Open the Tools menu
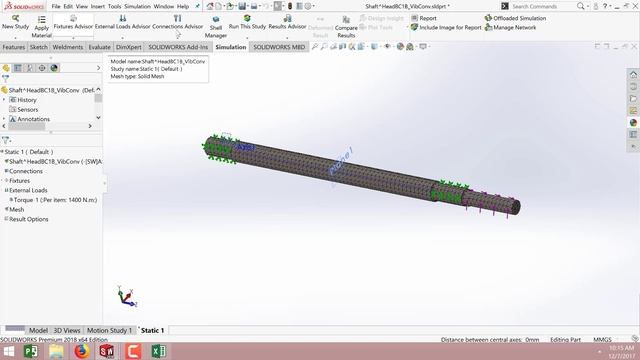640x360 pixels. coord(114,7)
